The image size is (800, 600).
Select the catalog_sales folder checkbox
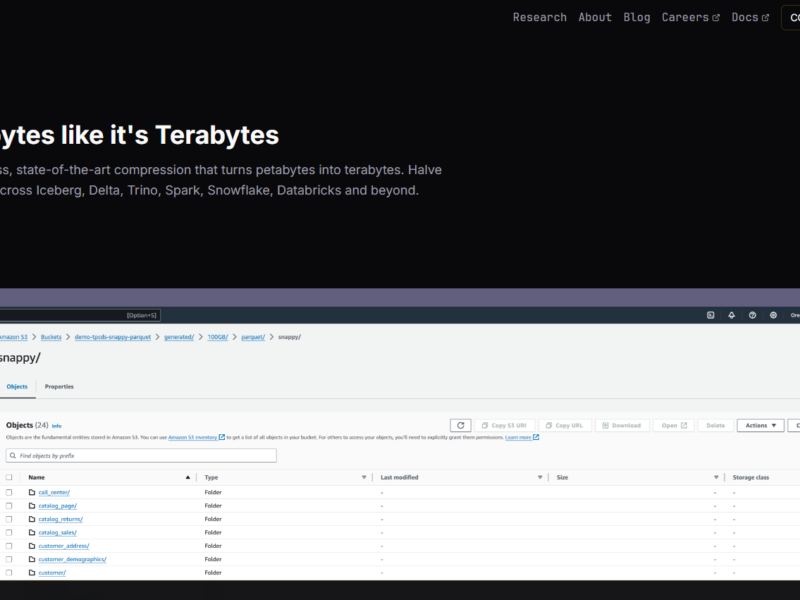tap(9, 533)
